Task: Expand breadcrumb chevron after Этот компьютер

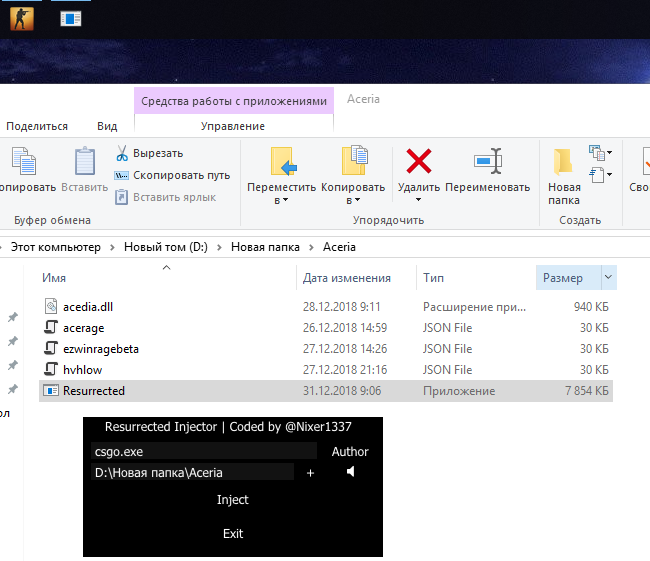Action: (x=112, y=248)
